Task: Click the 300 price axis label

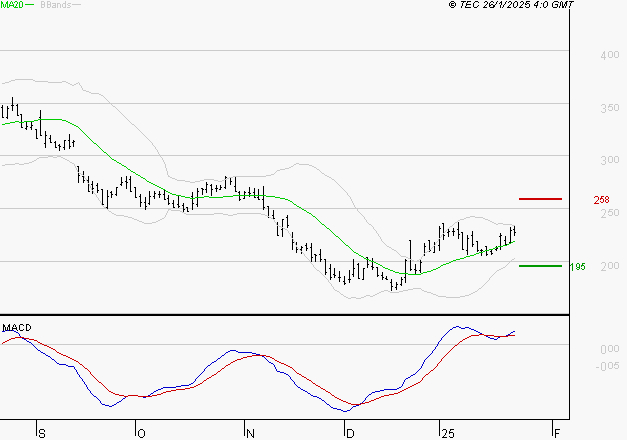Action: pyautogui.click(x=610, y=160)
